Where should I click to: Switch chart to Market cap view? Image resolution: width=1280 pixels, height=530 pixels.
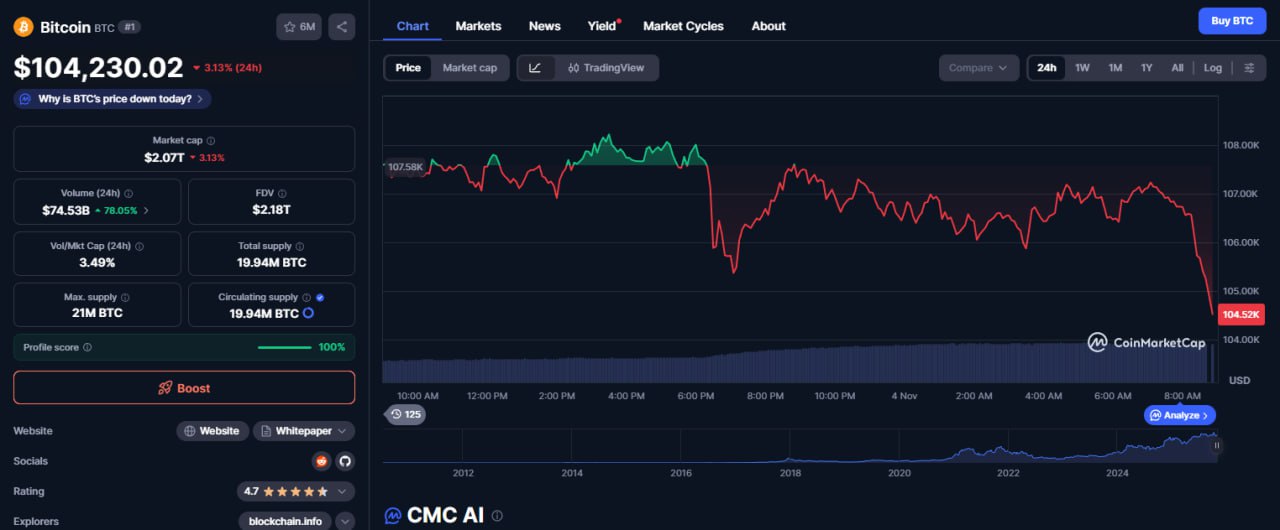[x=469, y=68]
